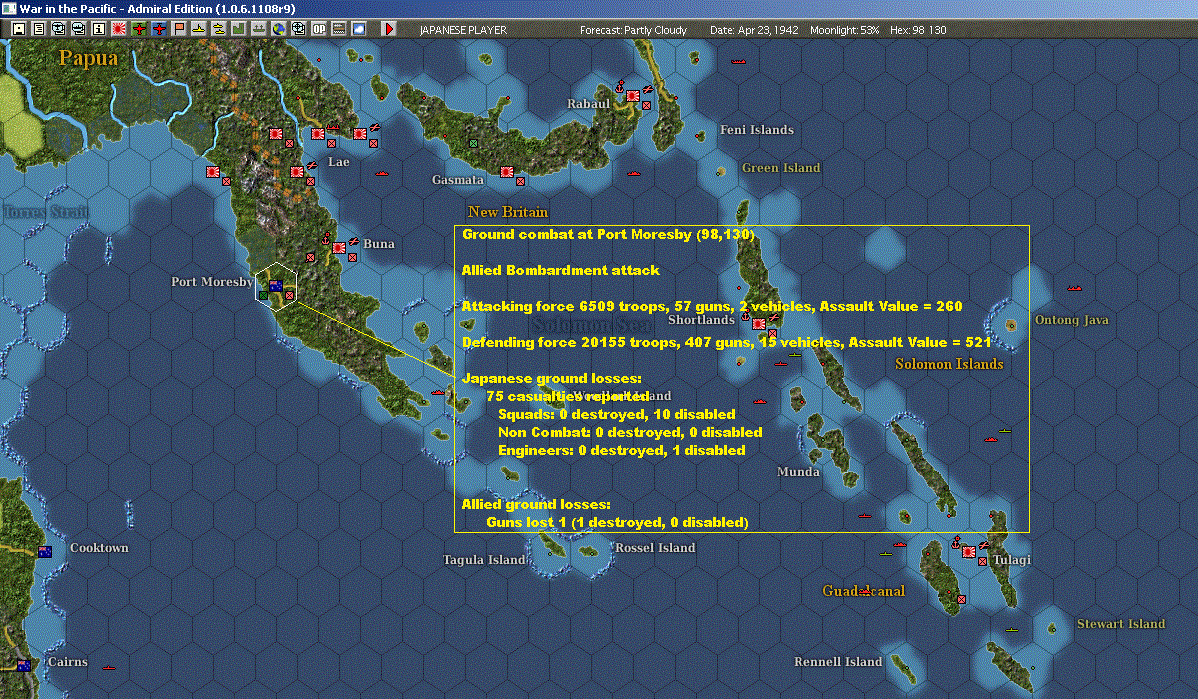Image resolution: width=1198 pixels, height=699 pixels.
Task: Select the Australian flag at Cairns
Action: [x=24, y=665]
